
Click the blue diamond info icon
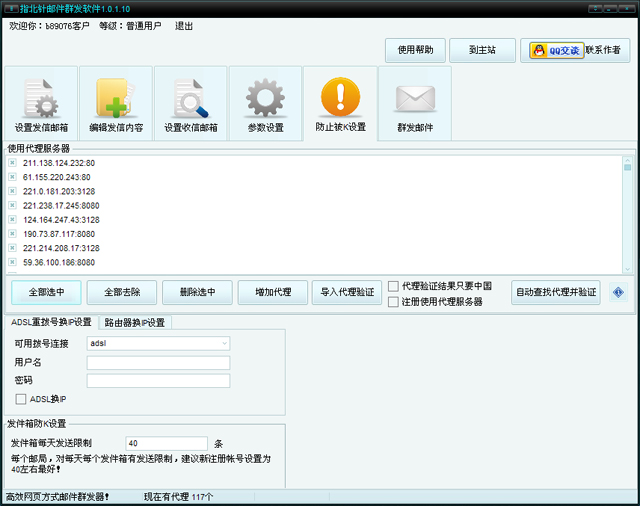point(618,293)
